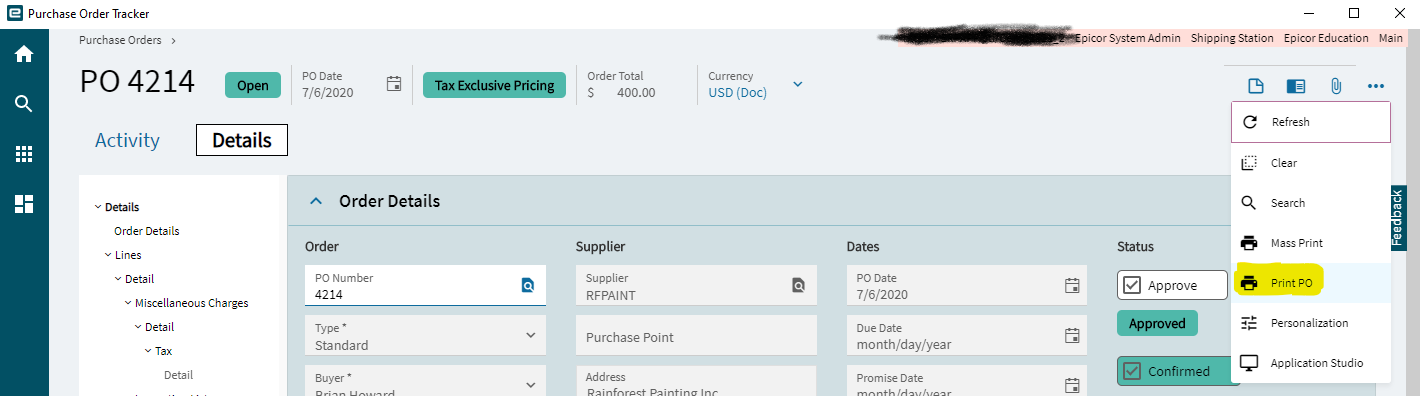Open the attachments paperclip icon

tap(1335, 86)
